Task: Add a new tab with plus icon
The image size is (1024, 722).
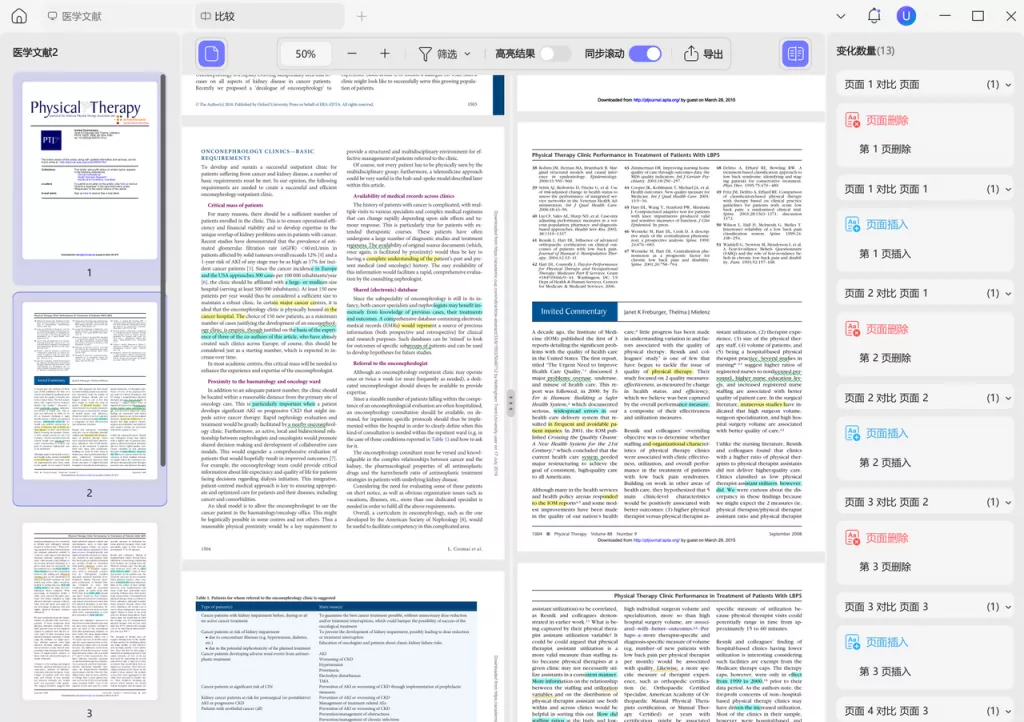Action: [362, 16]
